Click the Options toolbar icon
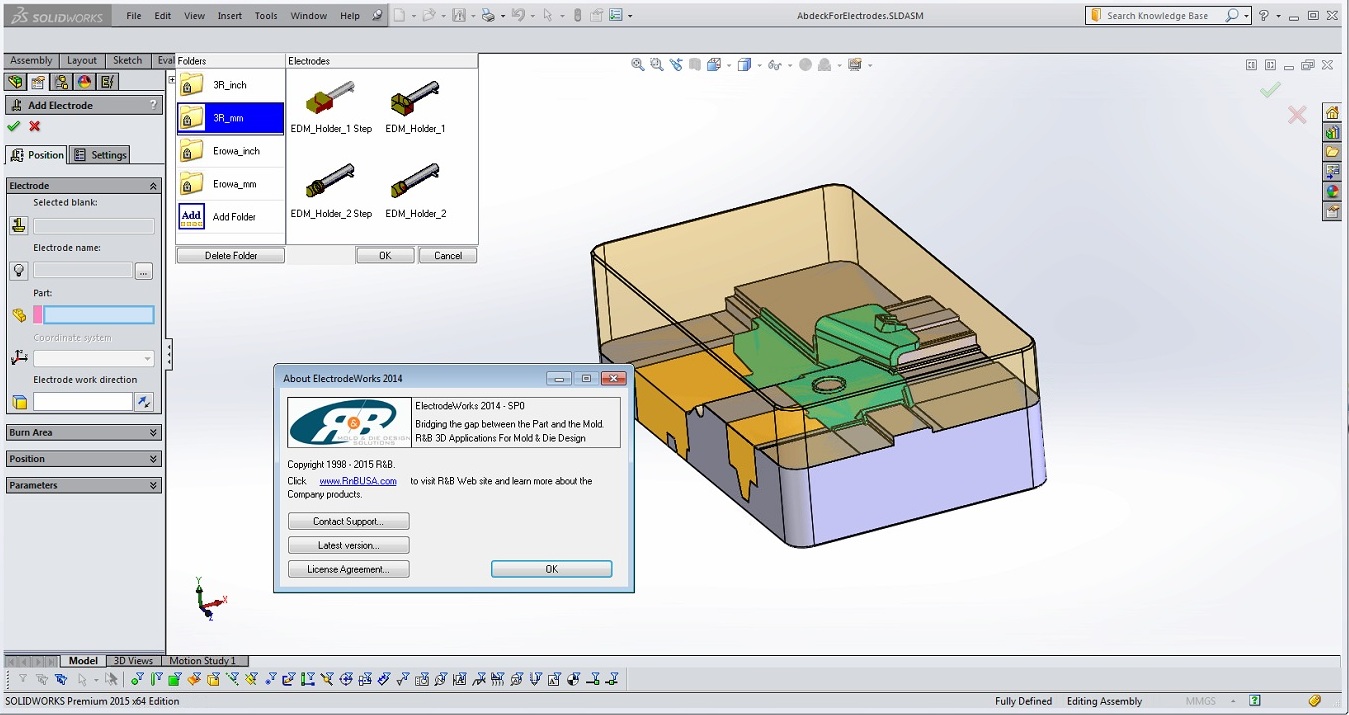This screenshot has height=715, width=1349. [x=615, y=15]
